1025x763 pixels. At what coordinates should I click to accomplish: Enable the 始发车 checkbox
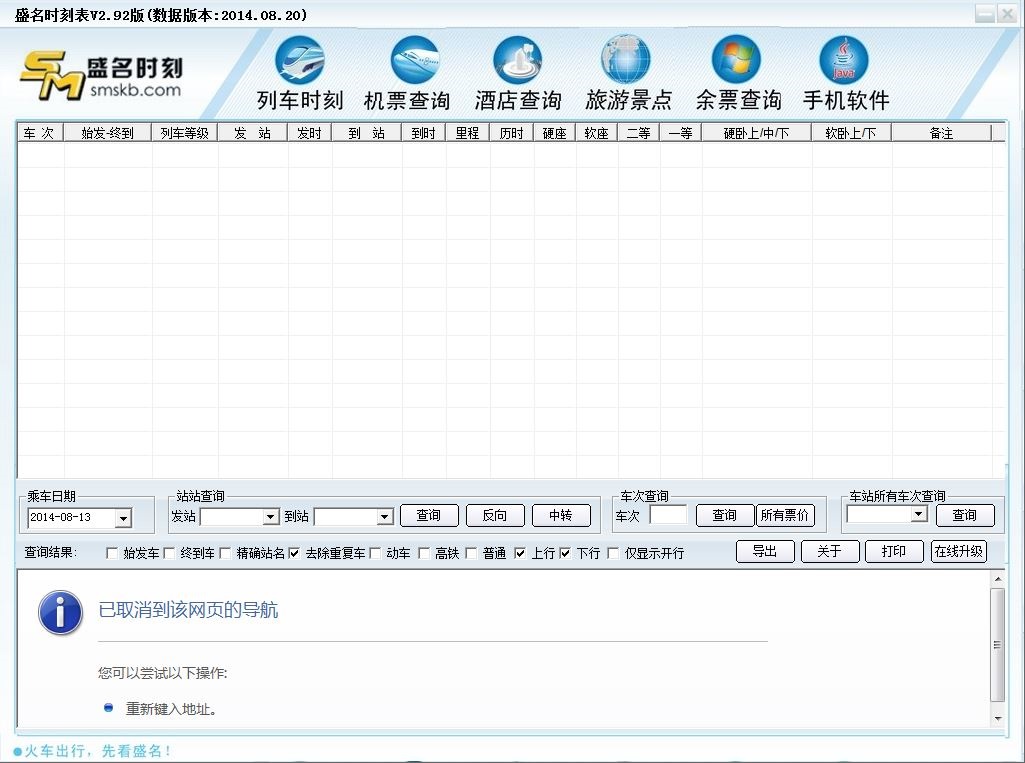[x=111, y=553]
